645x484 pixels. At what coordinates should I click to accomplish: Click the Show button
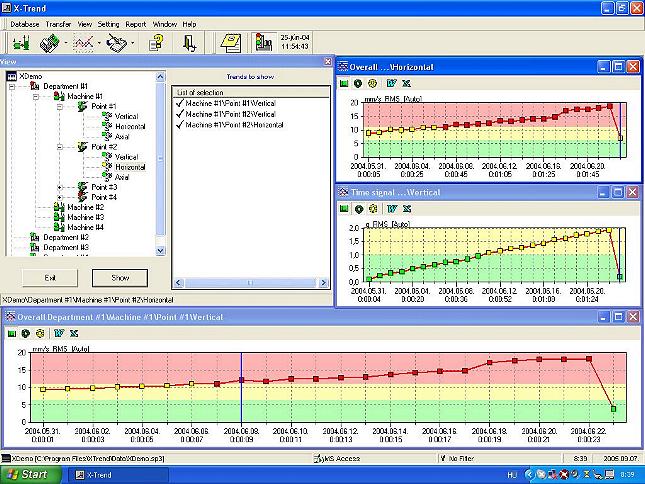click(119, 278)
